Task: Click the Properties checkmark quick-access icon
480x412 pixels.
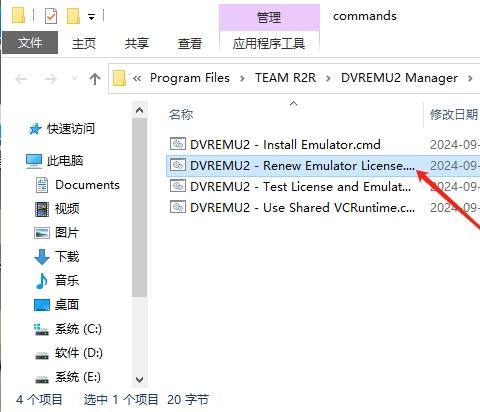Action: pos(51,16)
